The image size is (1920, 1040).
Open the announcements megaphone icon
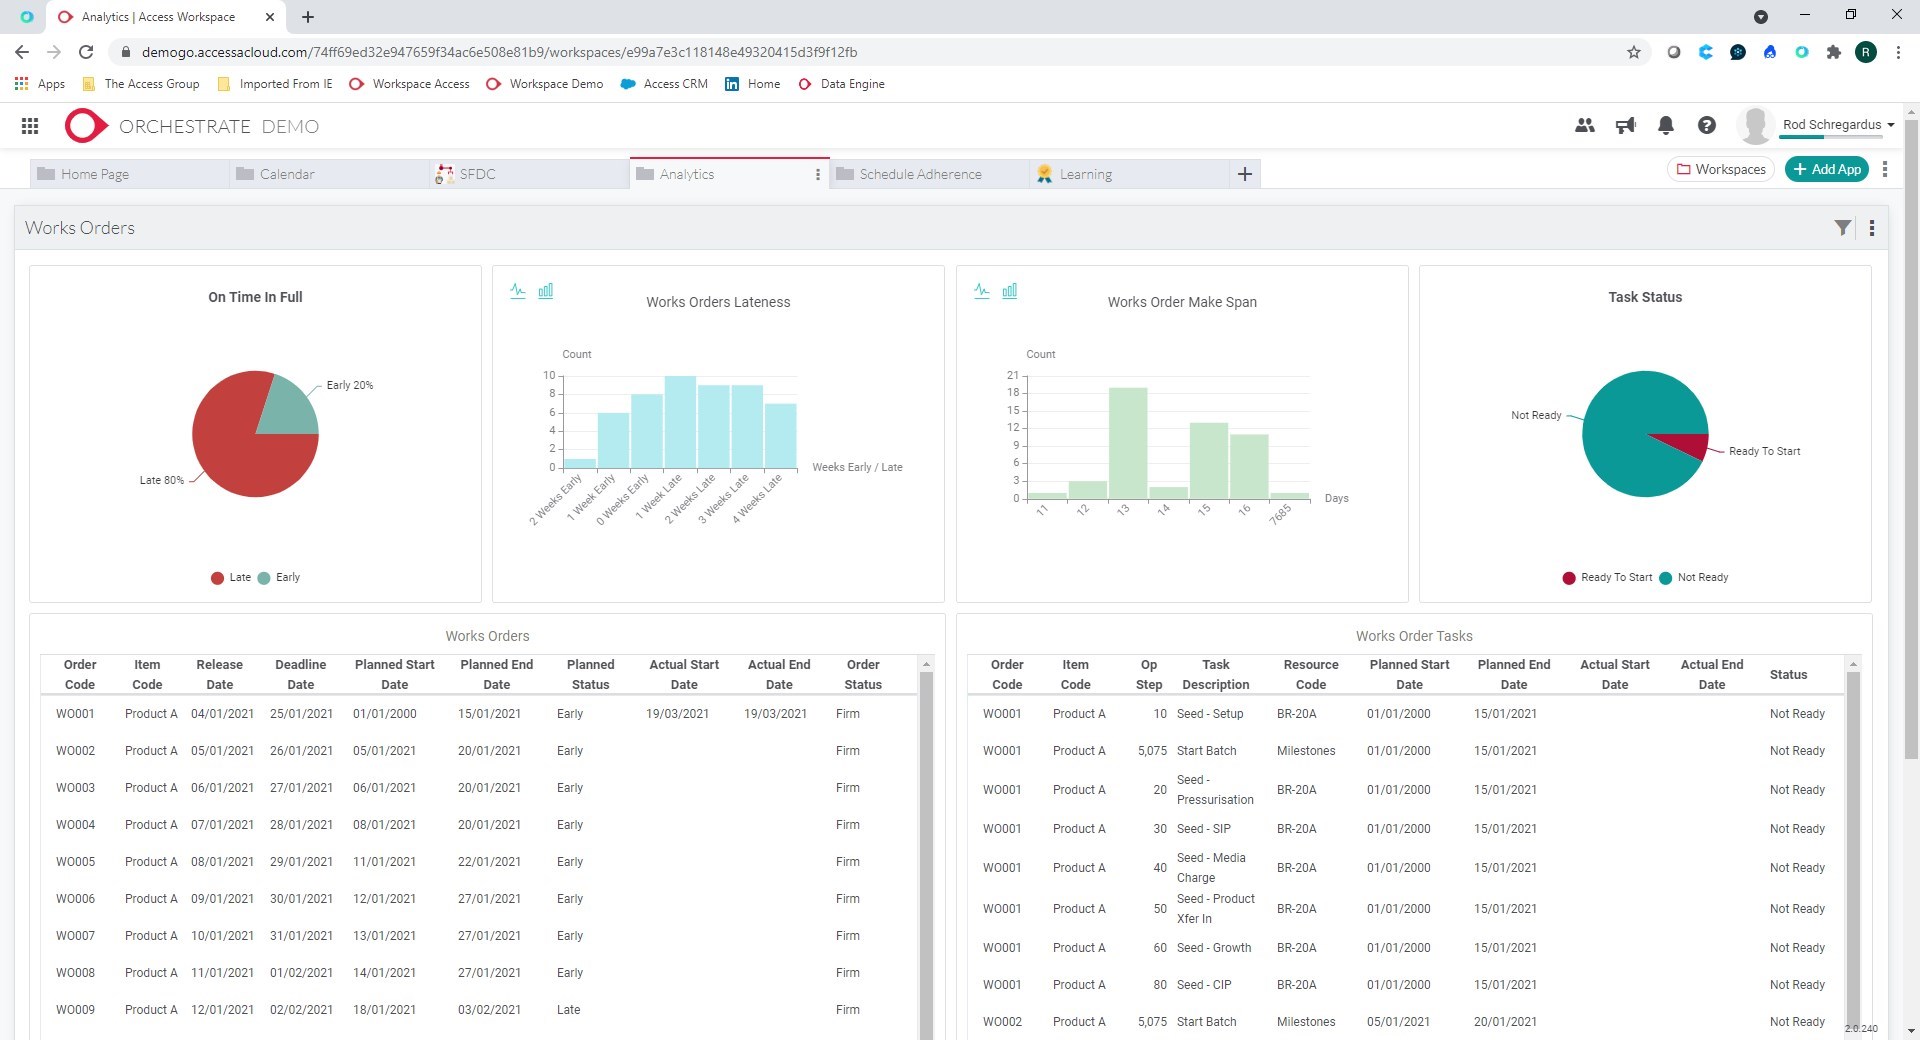(x=1626, y=126)
